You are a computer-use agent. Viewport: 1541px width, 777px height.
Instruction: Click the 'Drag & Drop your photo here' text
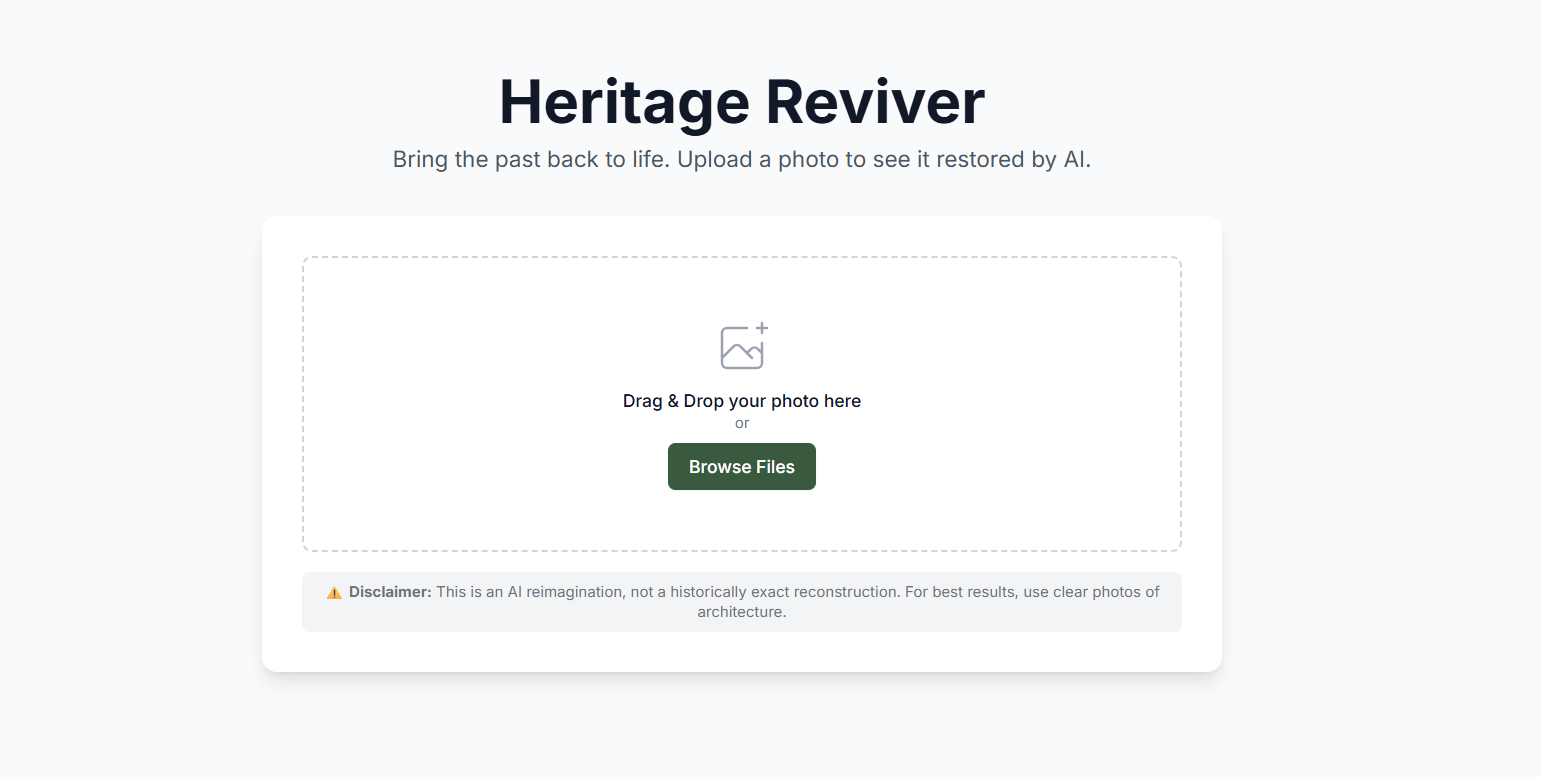pos(742,401)
